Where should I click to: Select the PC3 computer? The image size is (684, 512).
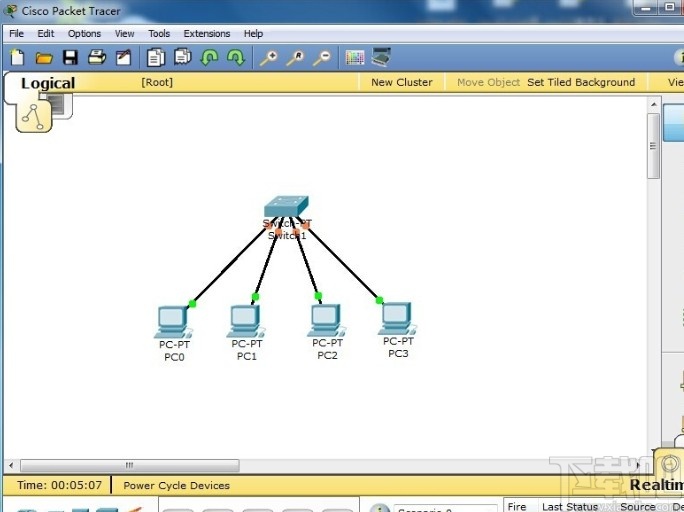pyautogui.click(x=397, y=319)
